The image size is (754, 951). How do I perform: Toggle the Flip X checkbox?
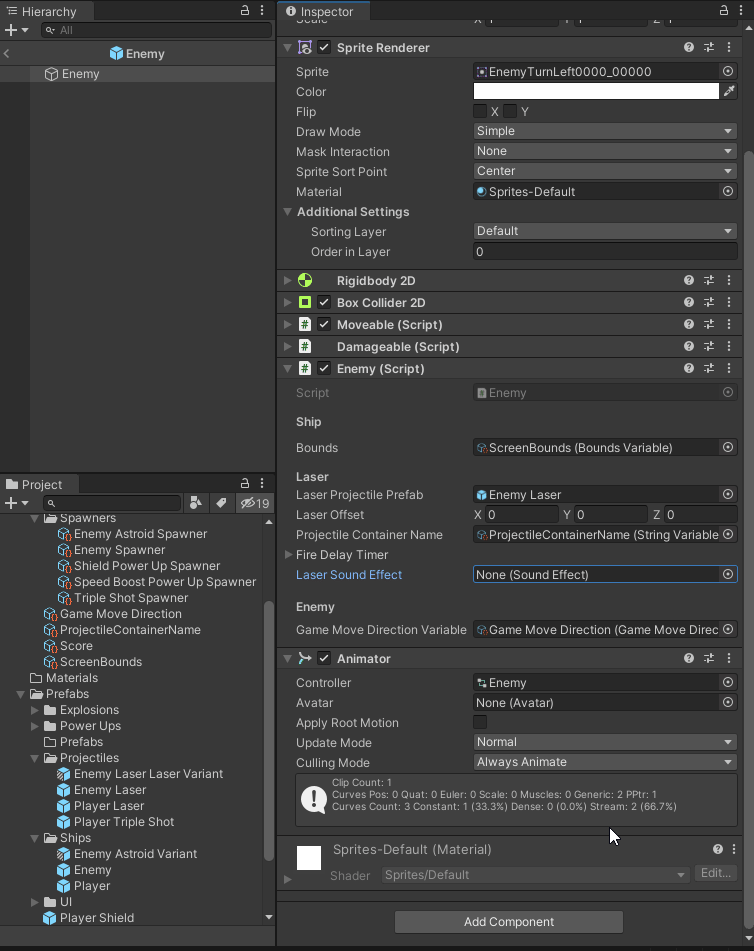(480, 111)
